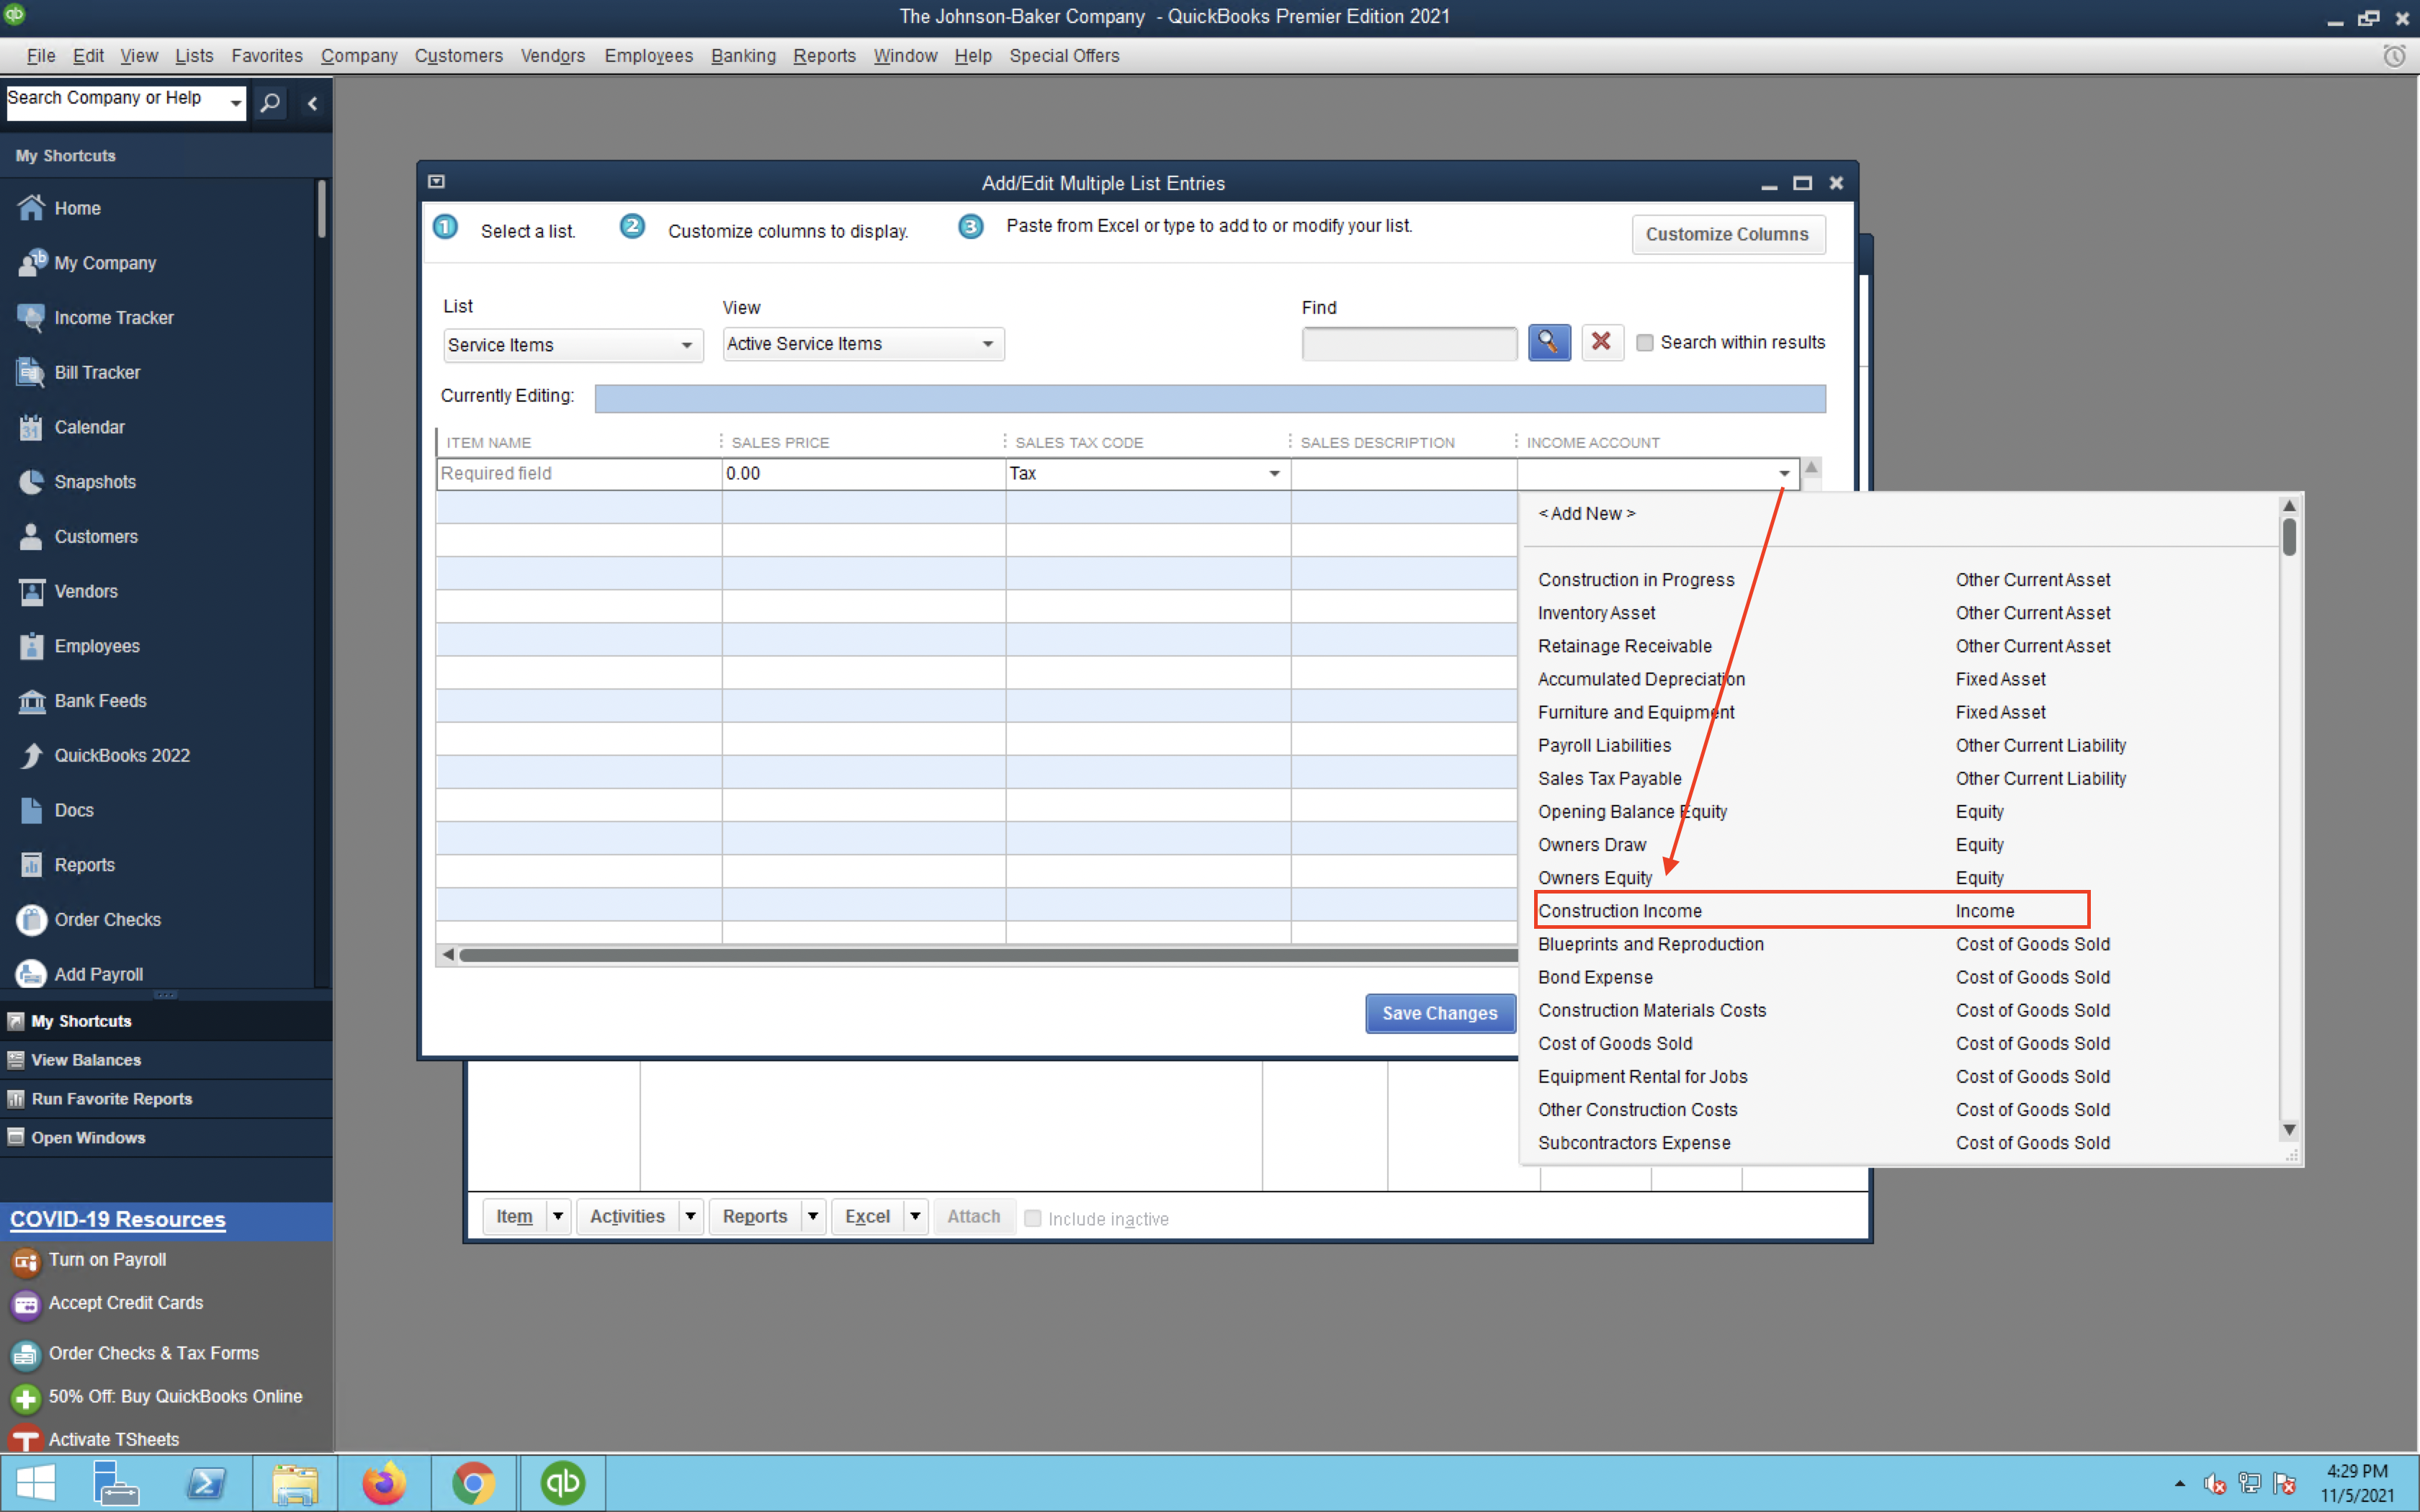Open the Help menu
Viewport: 2420px width, 1512px height.
[972, 56]
